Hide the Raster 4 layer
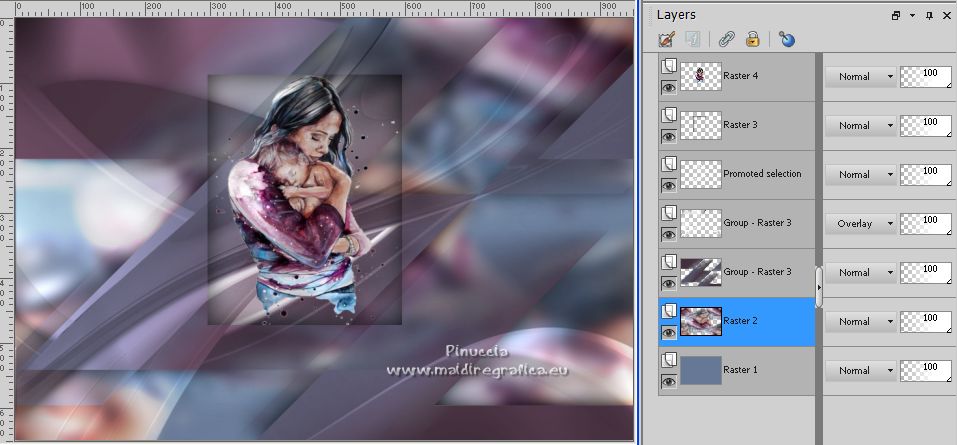The height and width of the screenshot is (445, 957). (669, 87)
